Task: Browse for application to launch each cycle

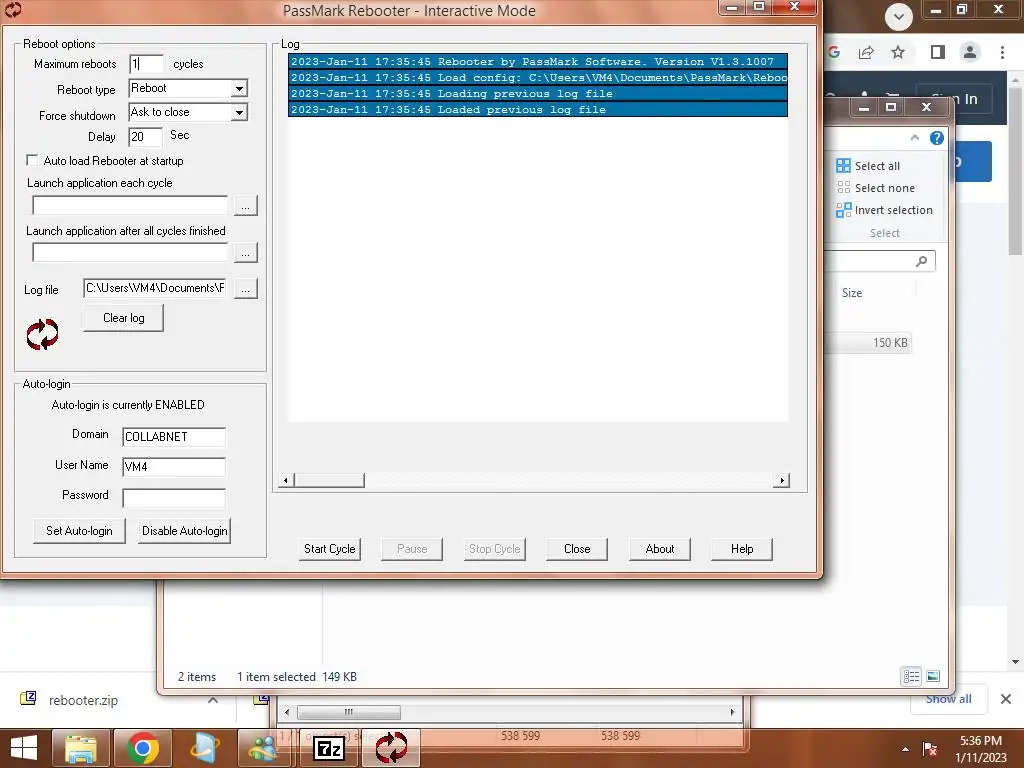Action: pyautogui.click(x=246, y=206)
